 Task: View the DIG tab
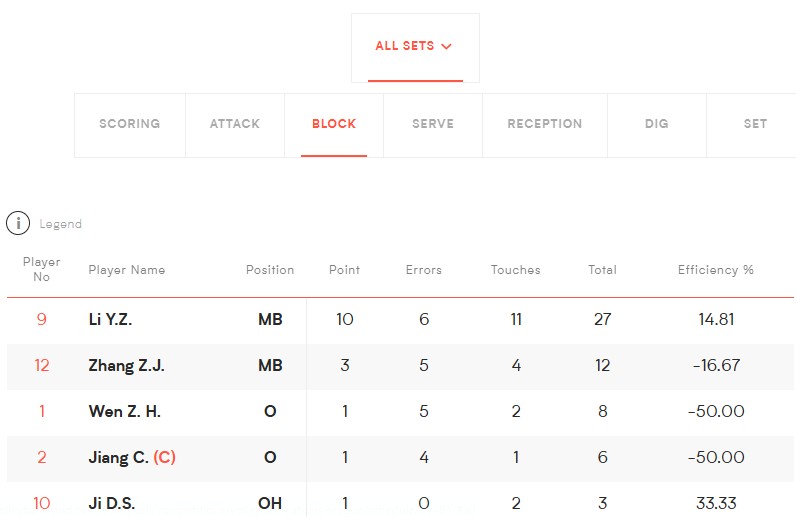tap(656, 125)
